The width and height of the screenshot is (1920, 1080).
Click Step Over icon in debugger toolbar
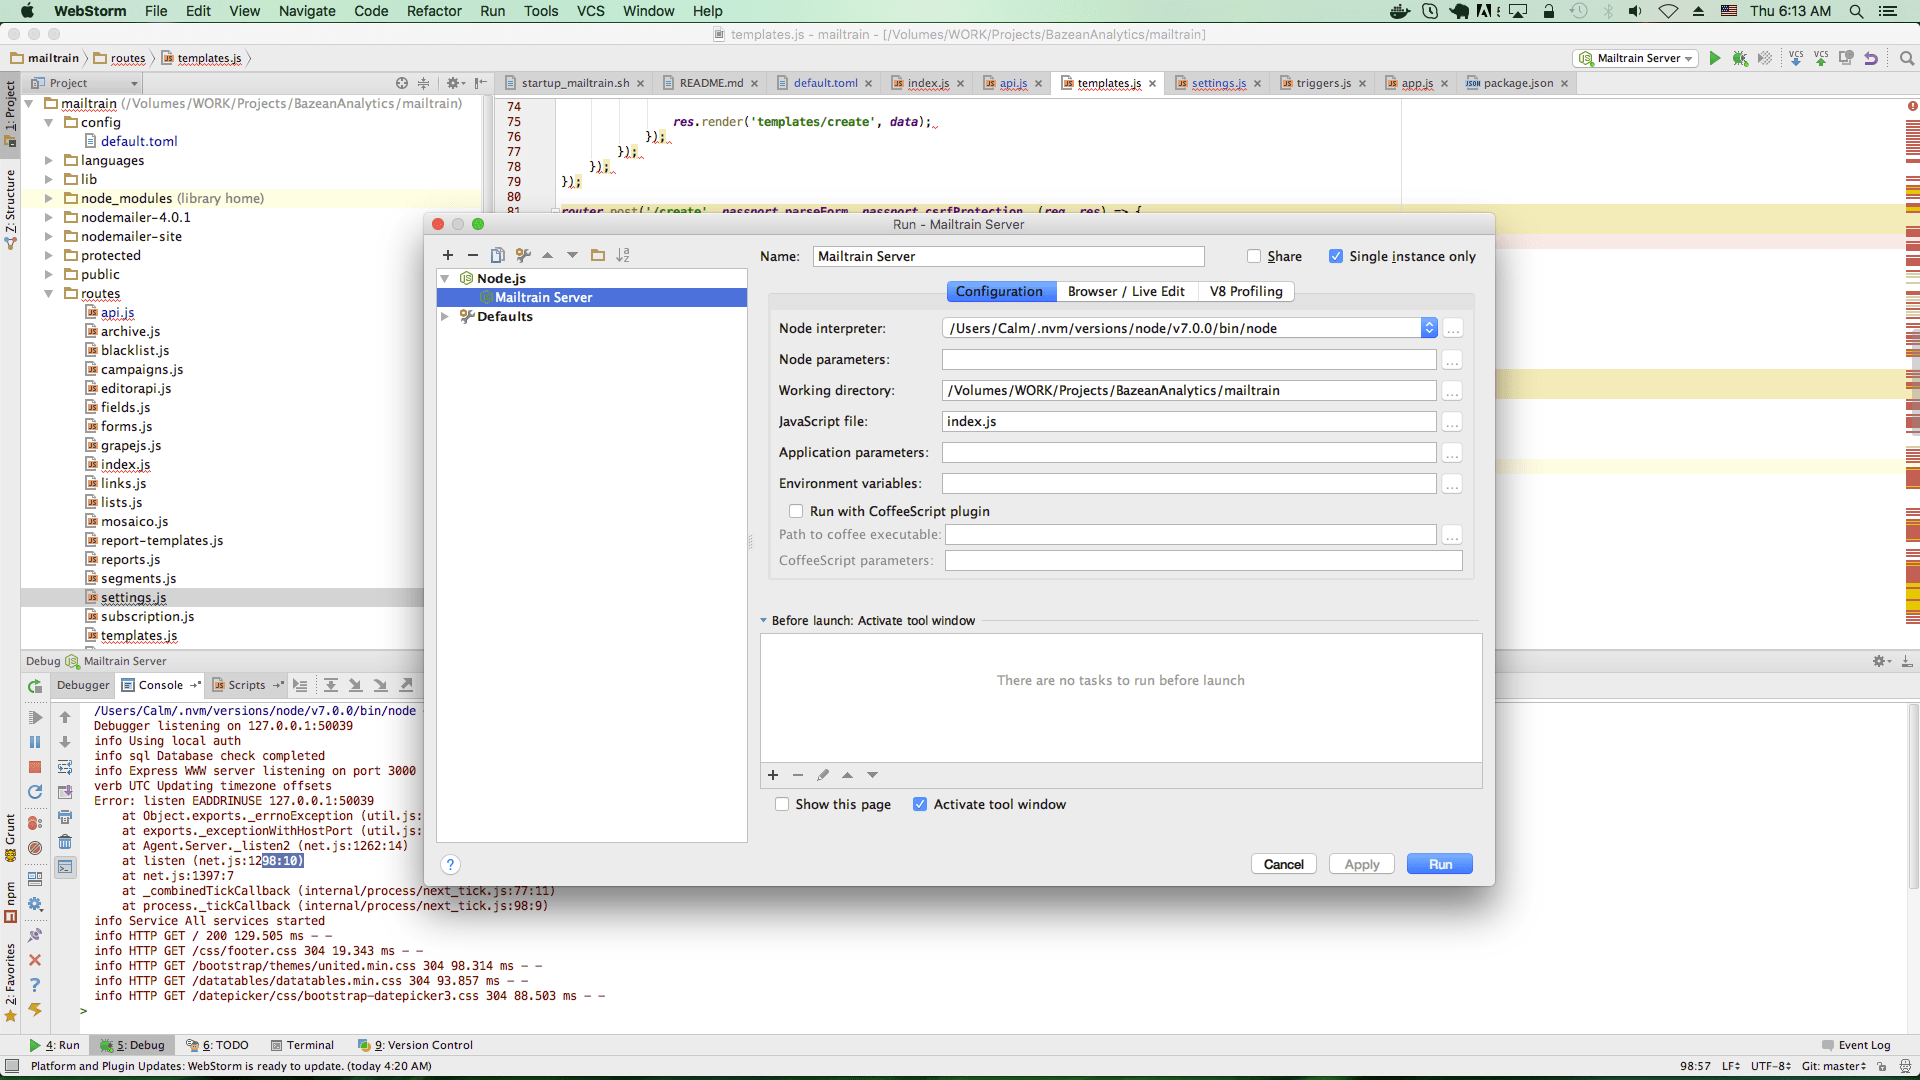[x=331, y=685]
